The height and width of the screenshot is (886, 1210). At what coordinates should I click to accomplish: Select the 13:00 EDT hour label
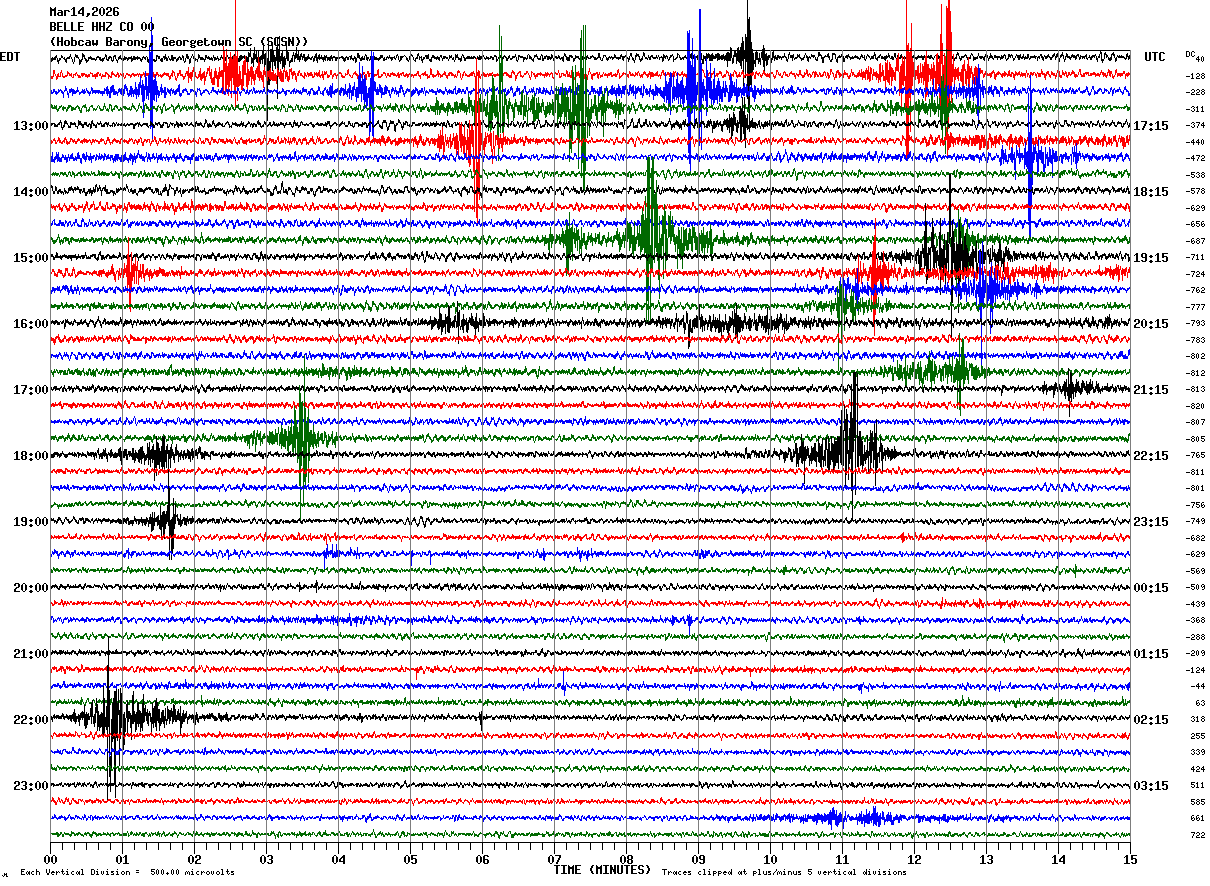tap(31, 125)
